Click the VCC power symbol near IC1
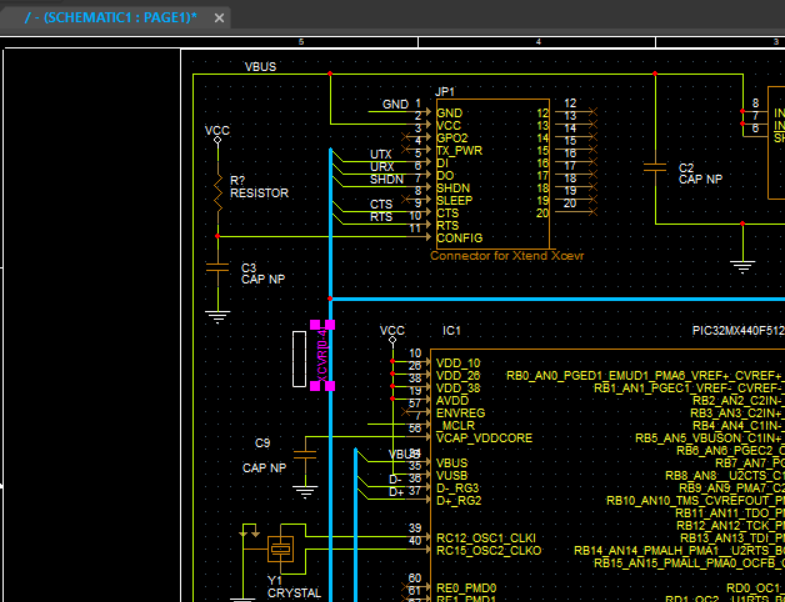 (392, 335)
